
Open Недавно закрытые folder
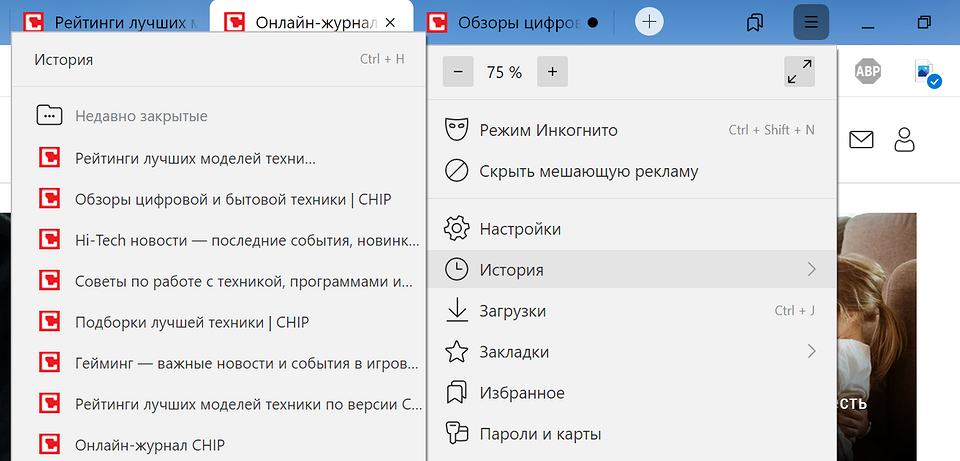[141, 116]
